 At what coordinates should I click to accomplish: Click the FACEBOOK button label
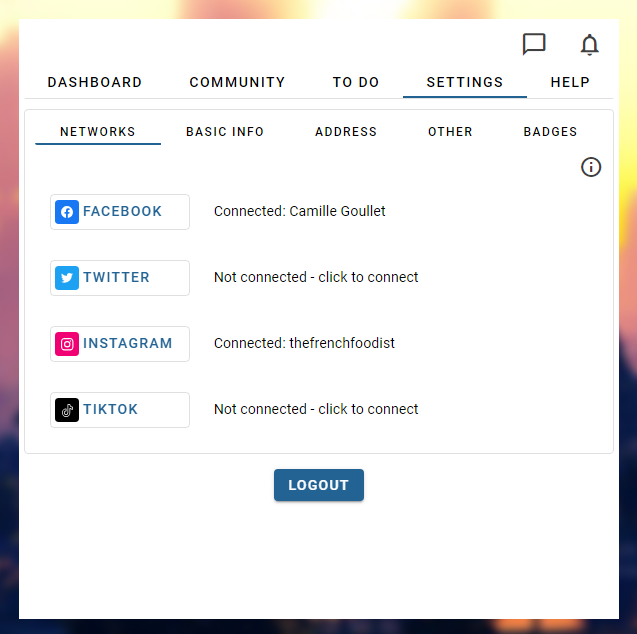click(122, 211)
